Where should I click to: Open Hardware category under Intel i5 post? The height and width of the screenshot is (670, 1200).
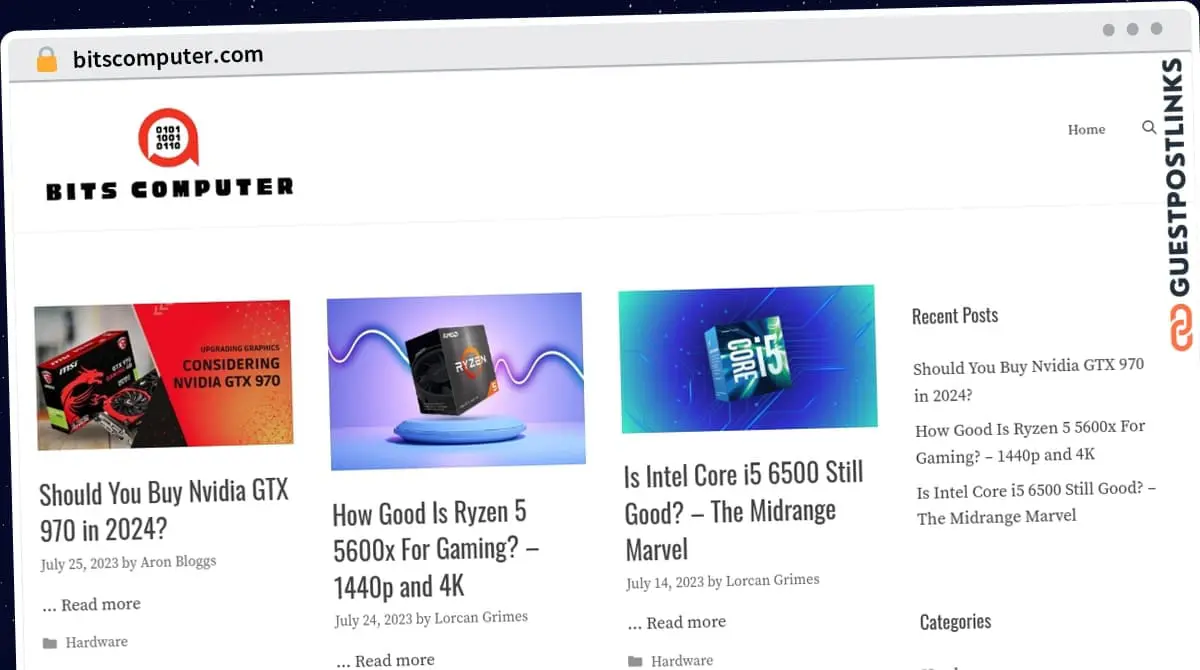(682, 661)
